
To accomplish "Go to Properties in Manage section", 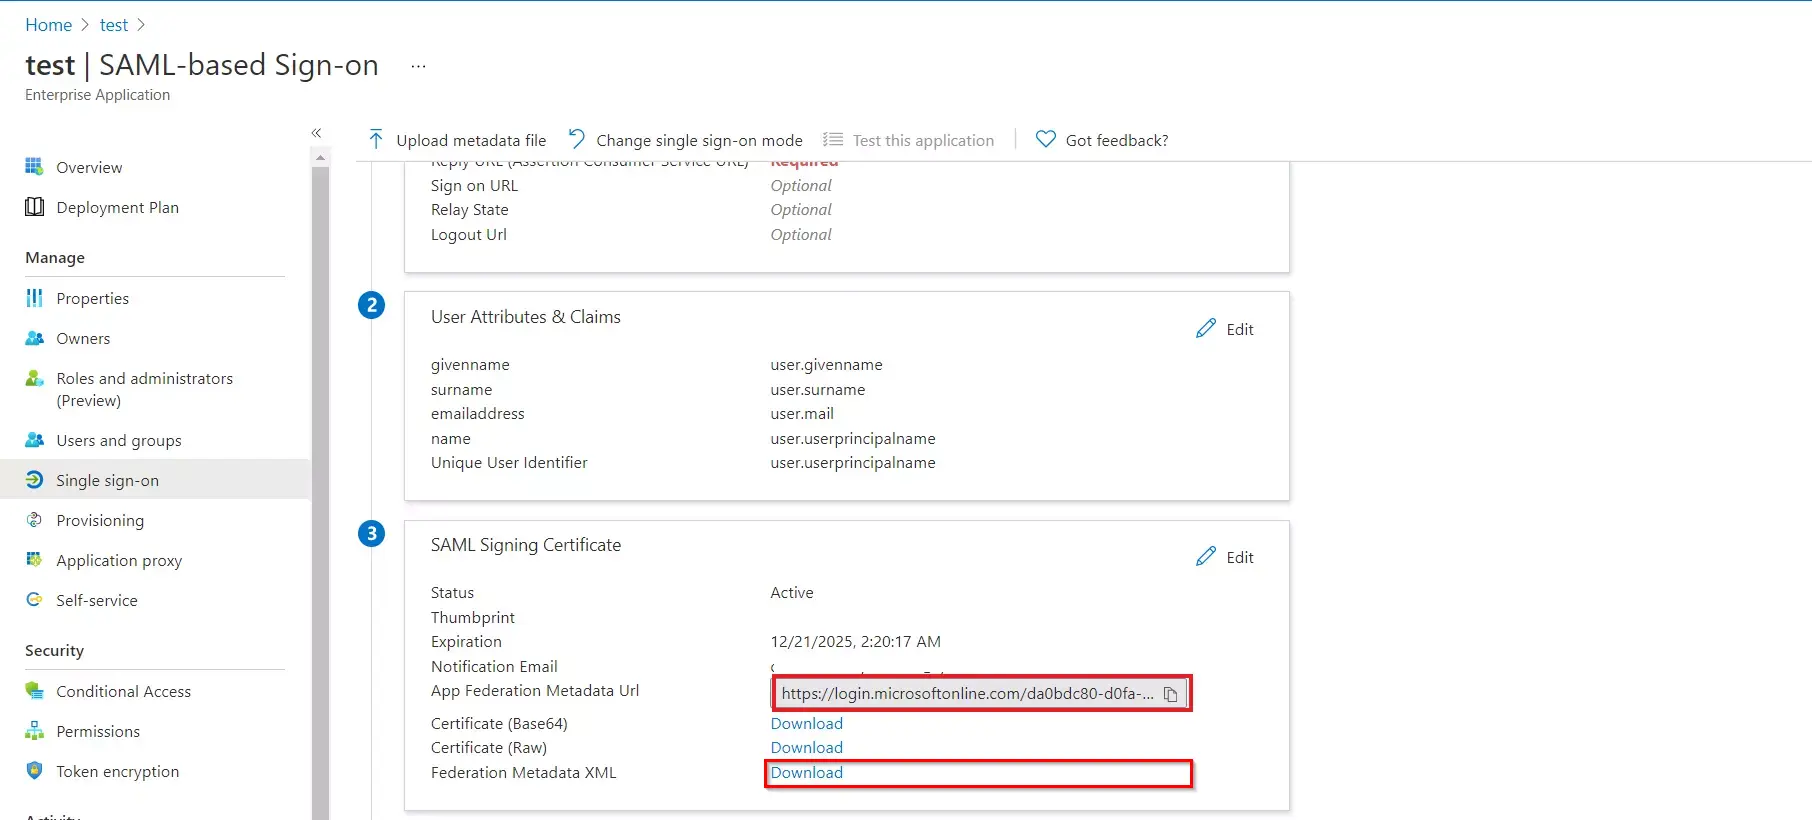I will tap(92, 298).
